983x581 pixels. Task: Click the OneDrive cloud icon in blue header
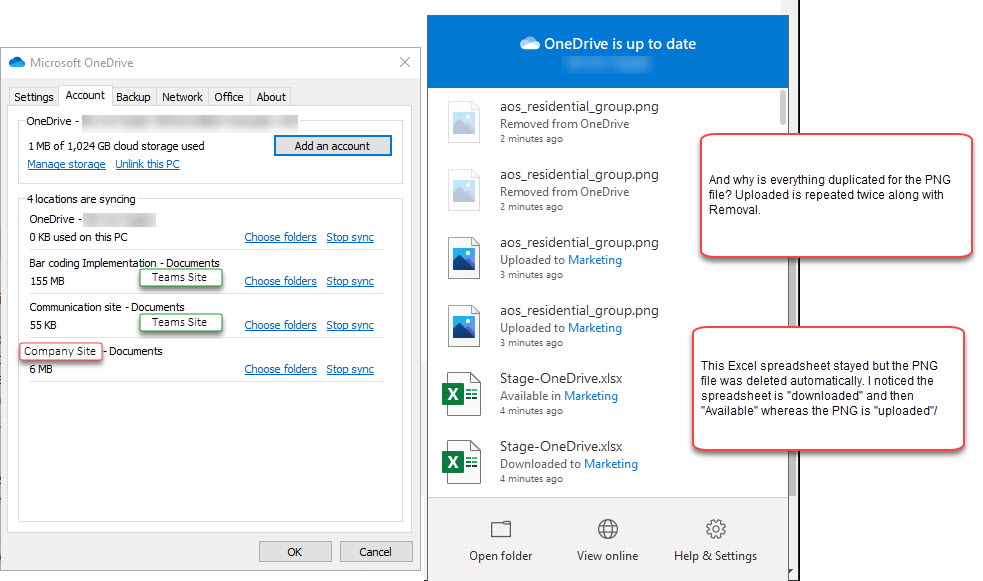(530, 43)
